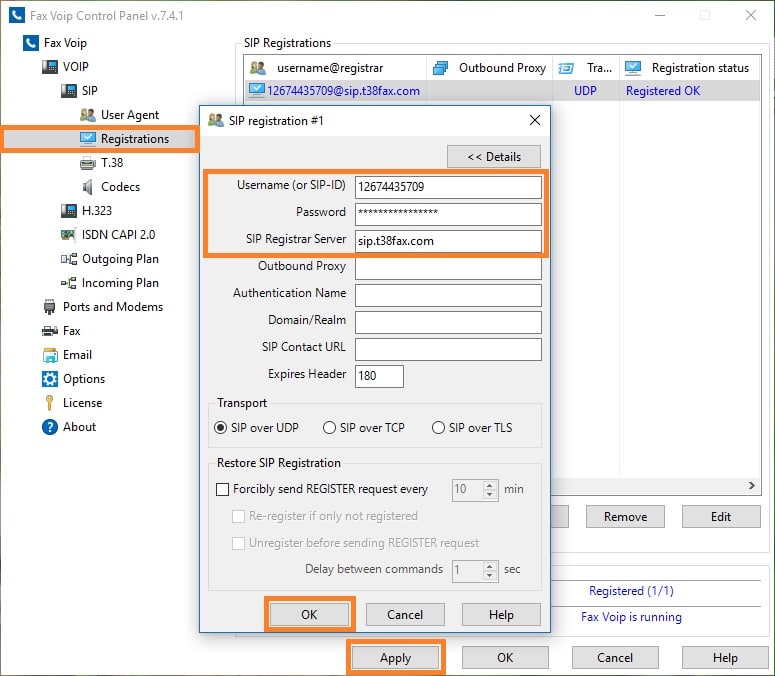Viewport: 775px width, 676px height.
Task: Click the Outgoing Plan icon
Action: 69,259
